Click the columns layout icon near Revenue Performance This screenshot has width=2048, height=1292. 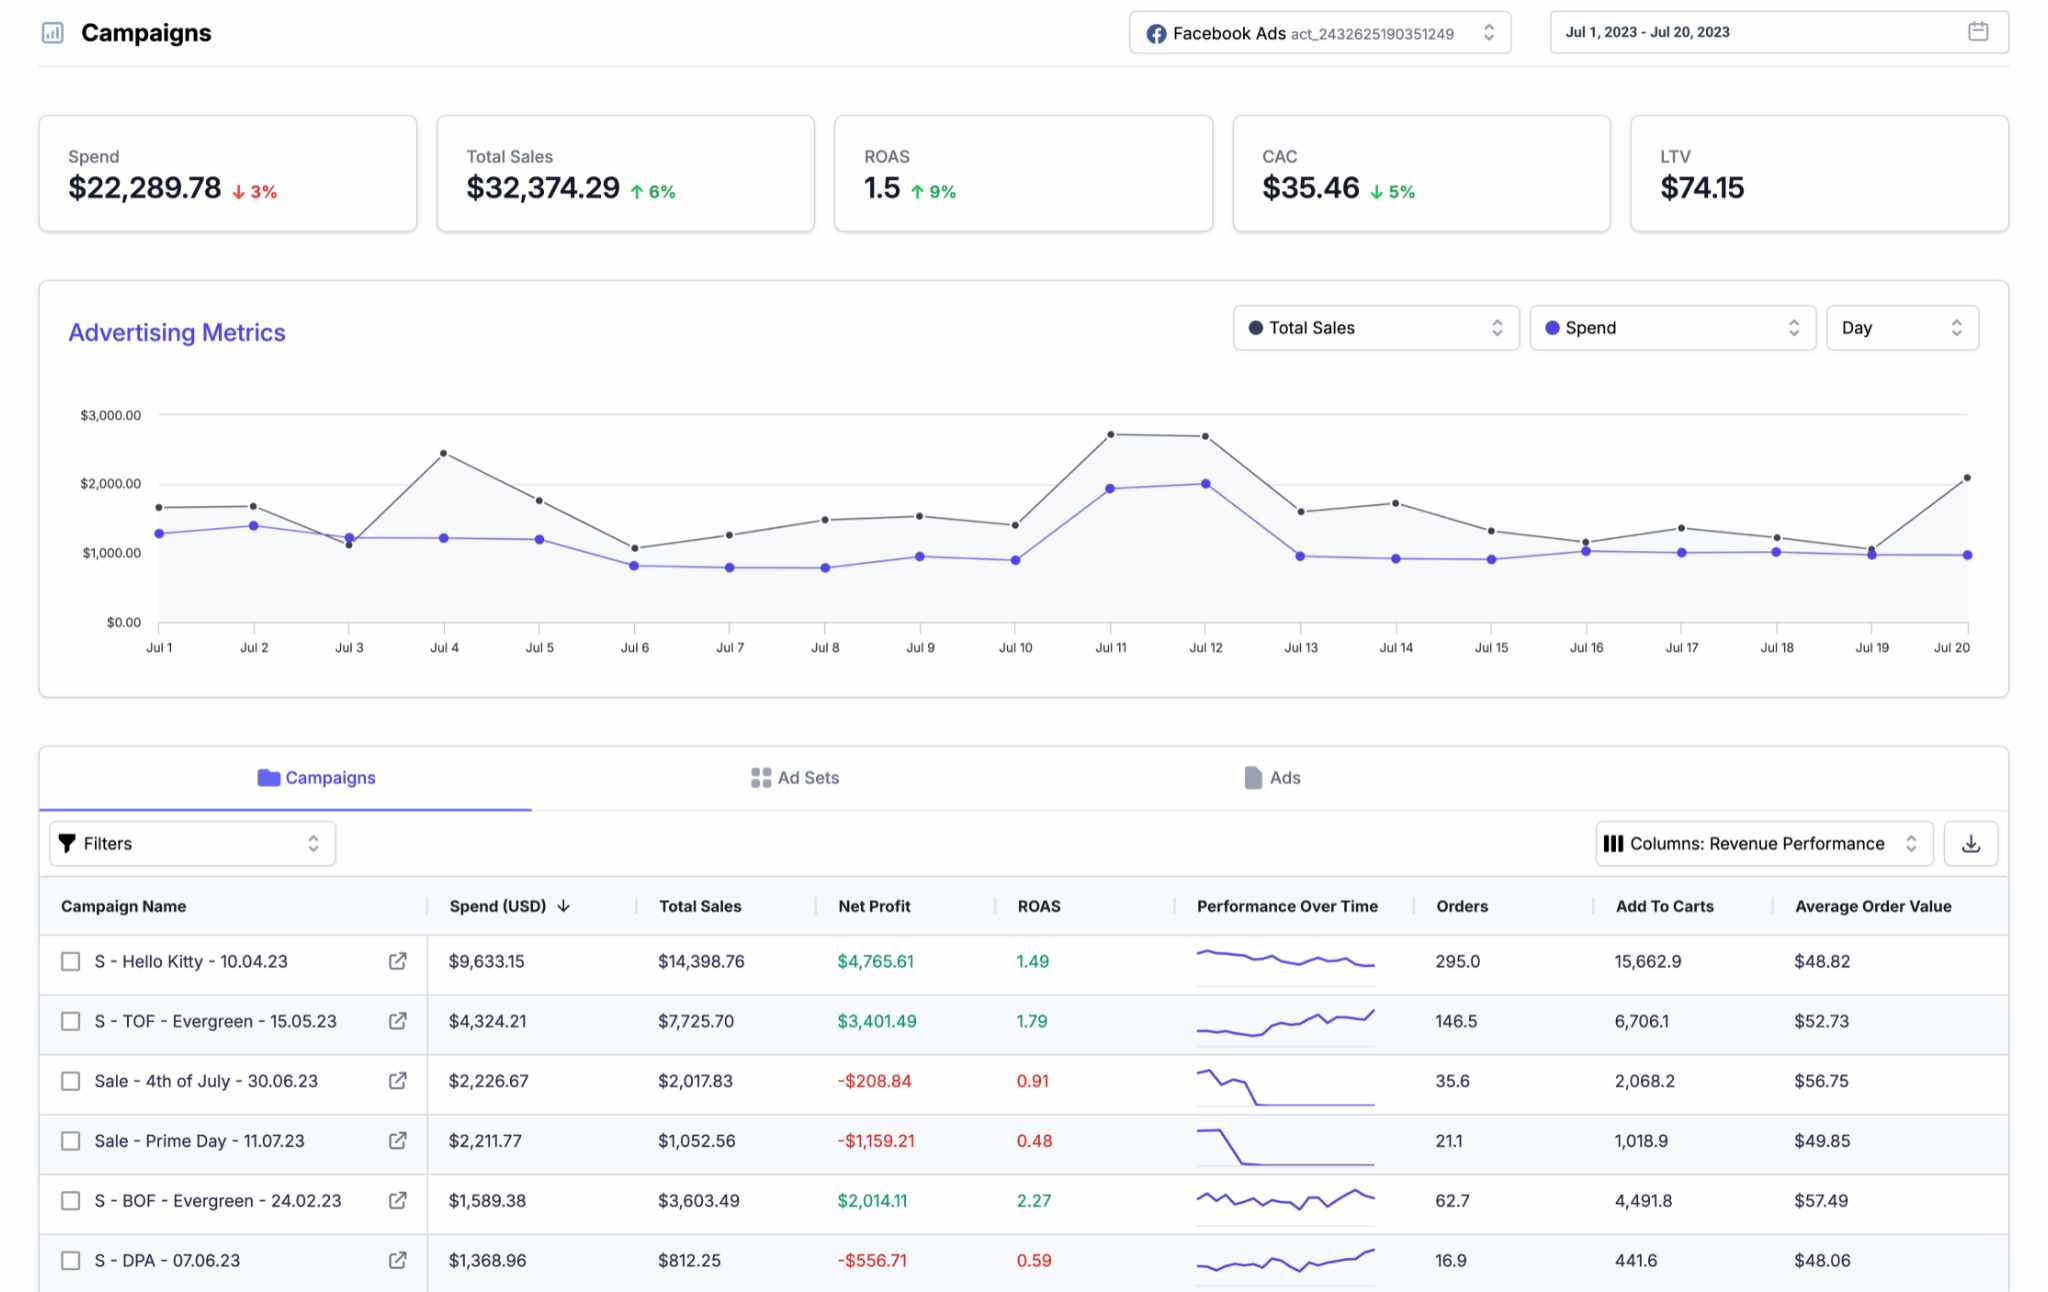click(x=1615, y=843)
